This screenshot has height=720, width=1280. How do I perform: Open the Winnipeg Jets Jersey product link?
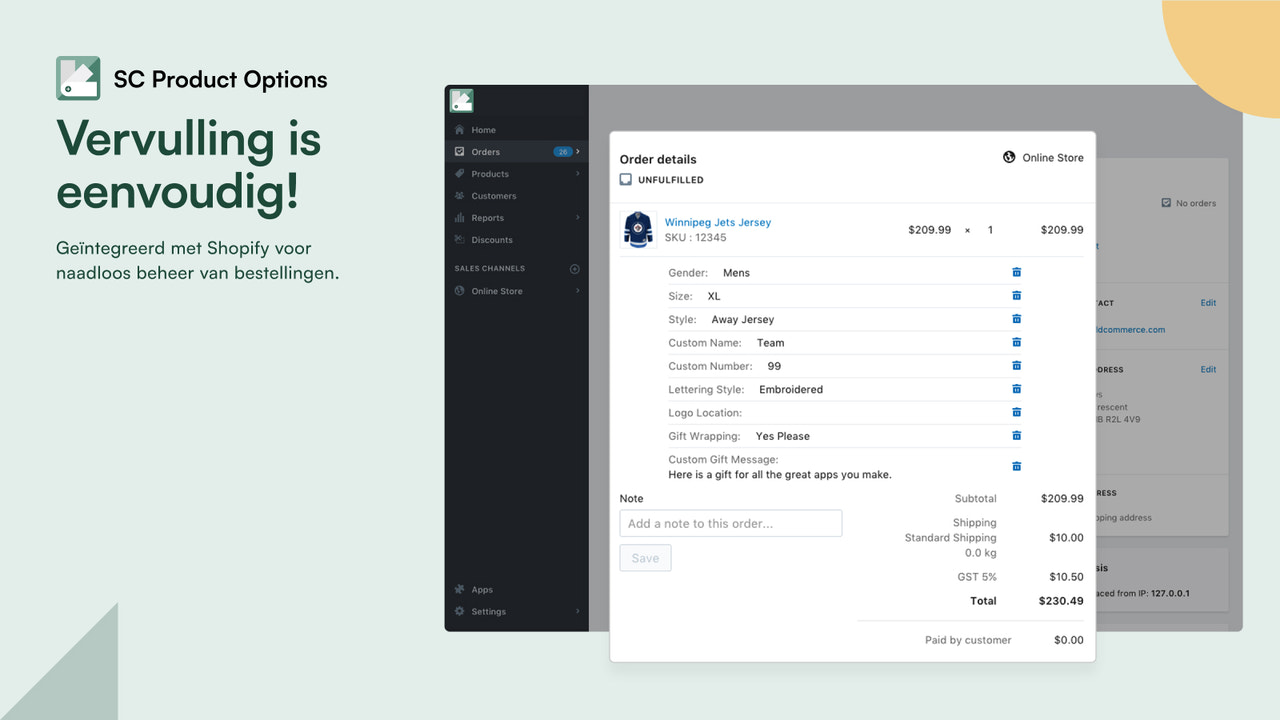718,222
